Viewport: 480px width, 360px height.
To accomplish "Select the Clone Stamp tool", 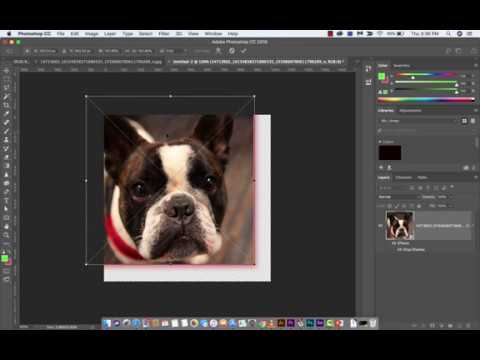I will [x=6, y=140].
